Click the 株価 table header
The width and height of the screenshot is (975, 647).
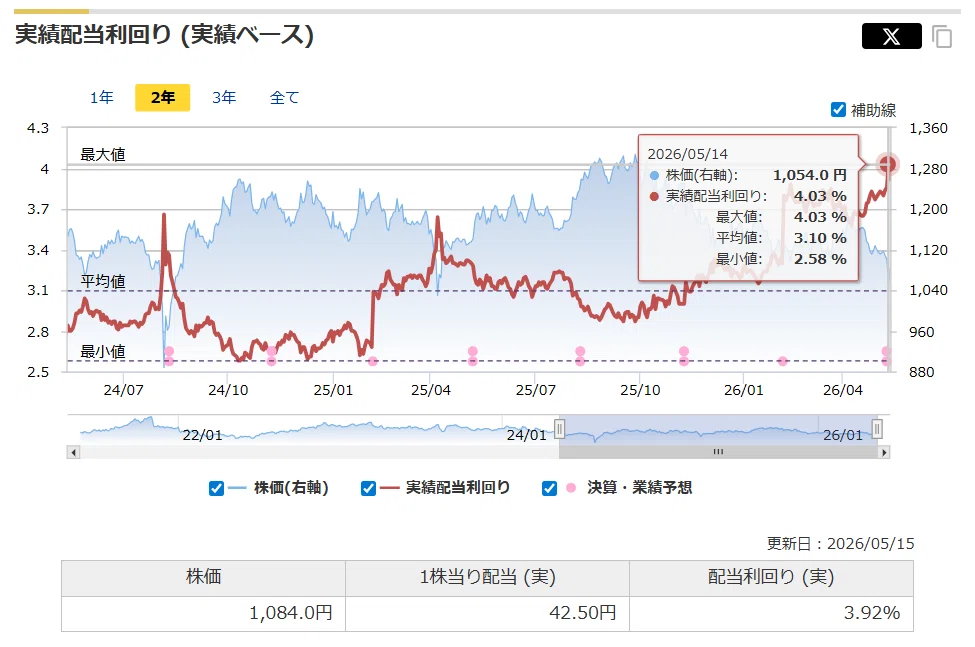pos(203,577)
